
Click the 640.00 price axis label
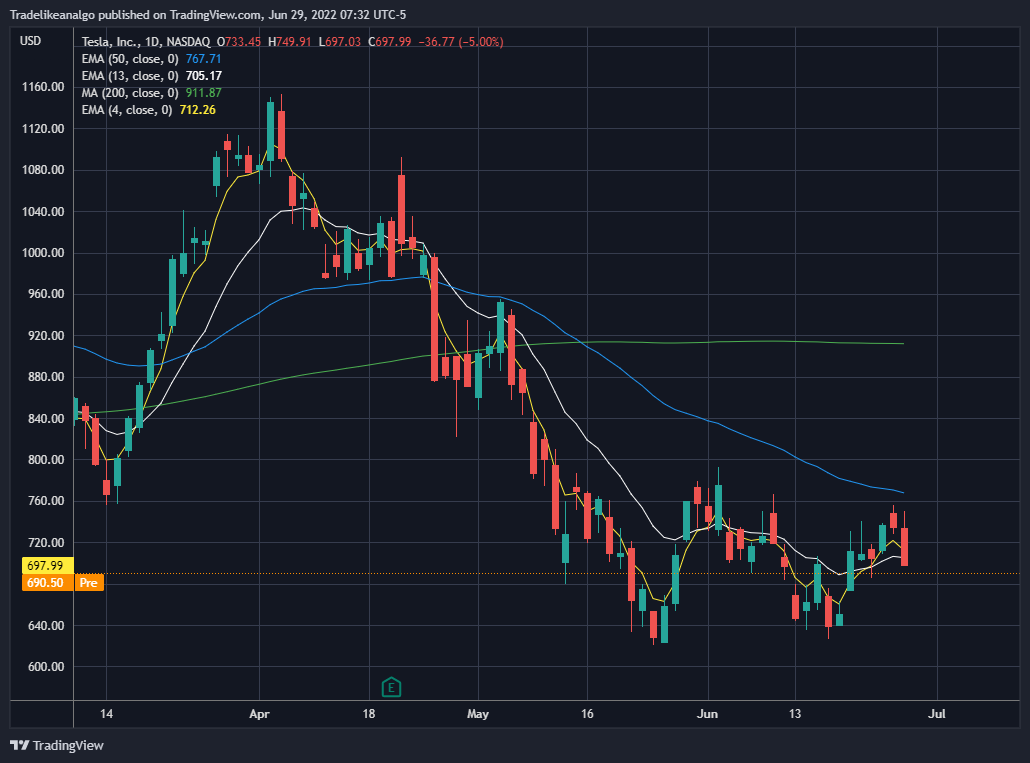[46, 625]
